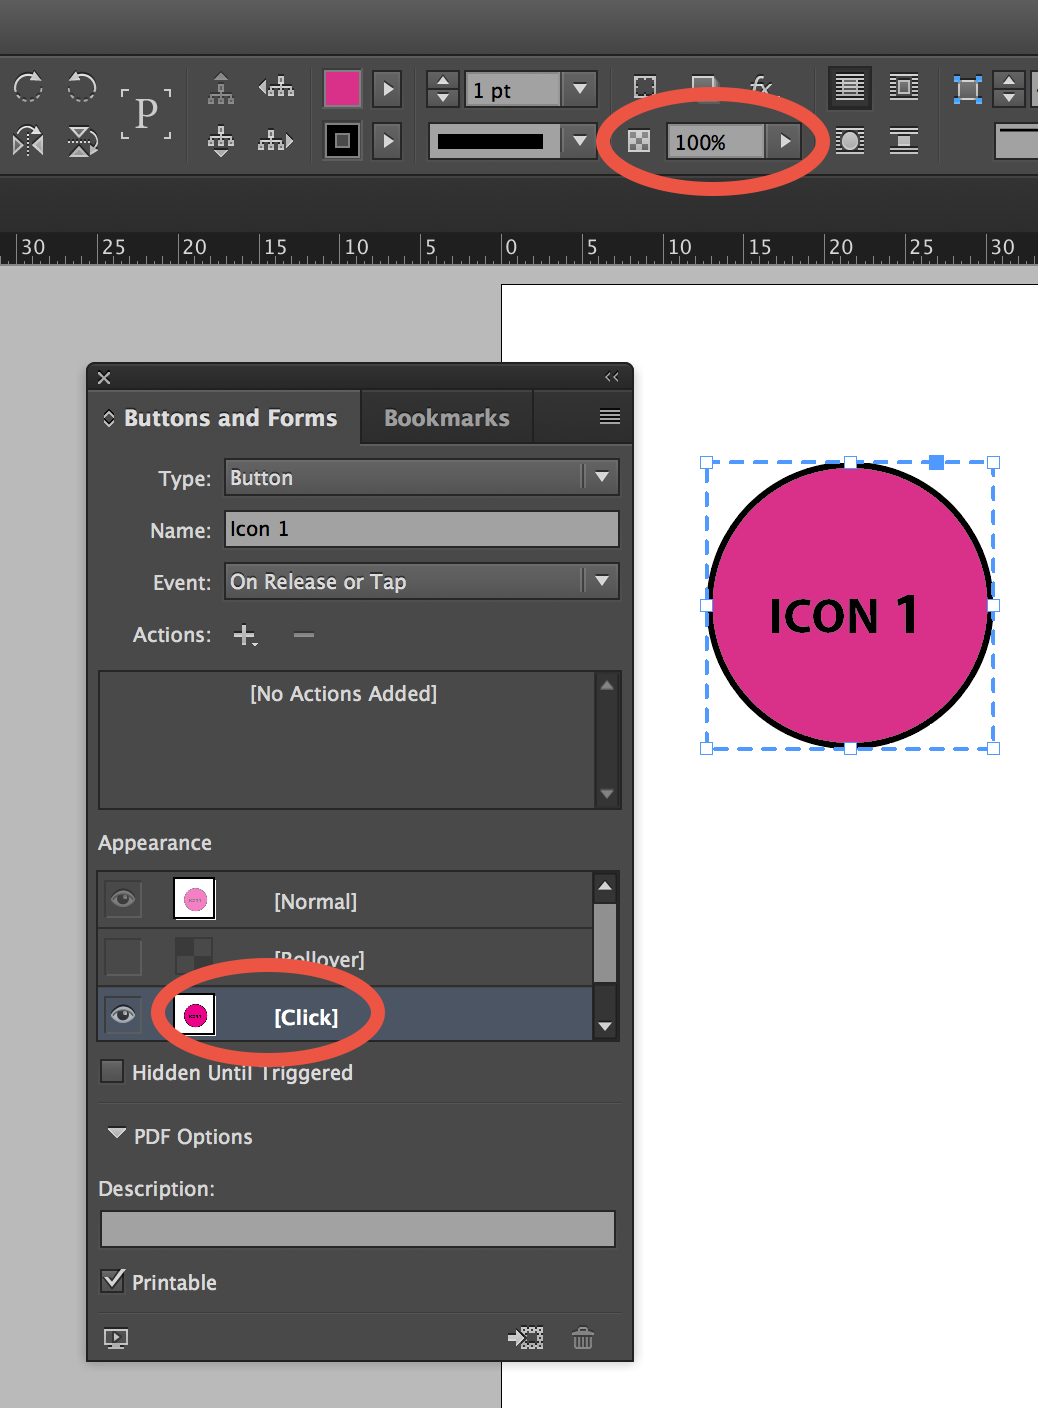Click the empty [Rollover] state thumbnail
1038x1408 pixels.
194,956
